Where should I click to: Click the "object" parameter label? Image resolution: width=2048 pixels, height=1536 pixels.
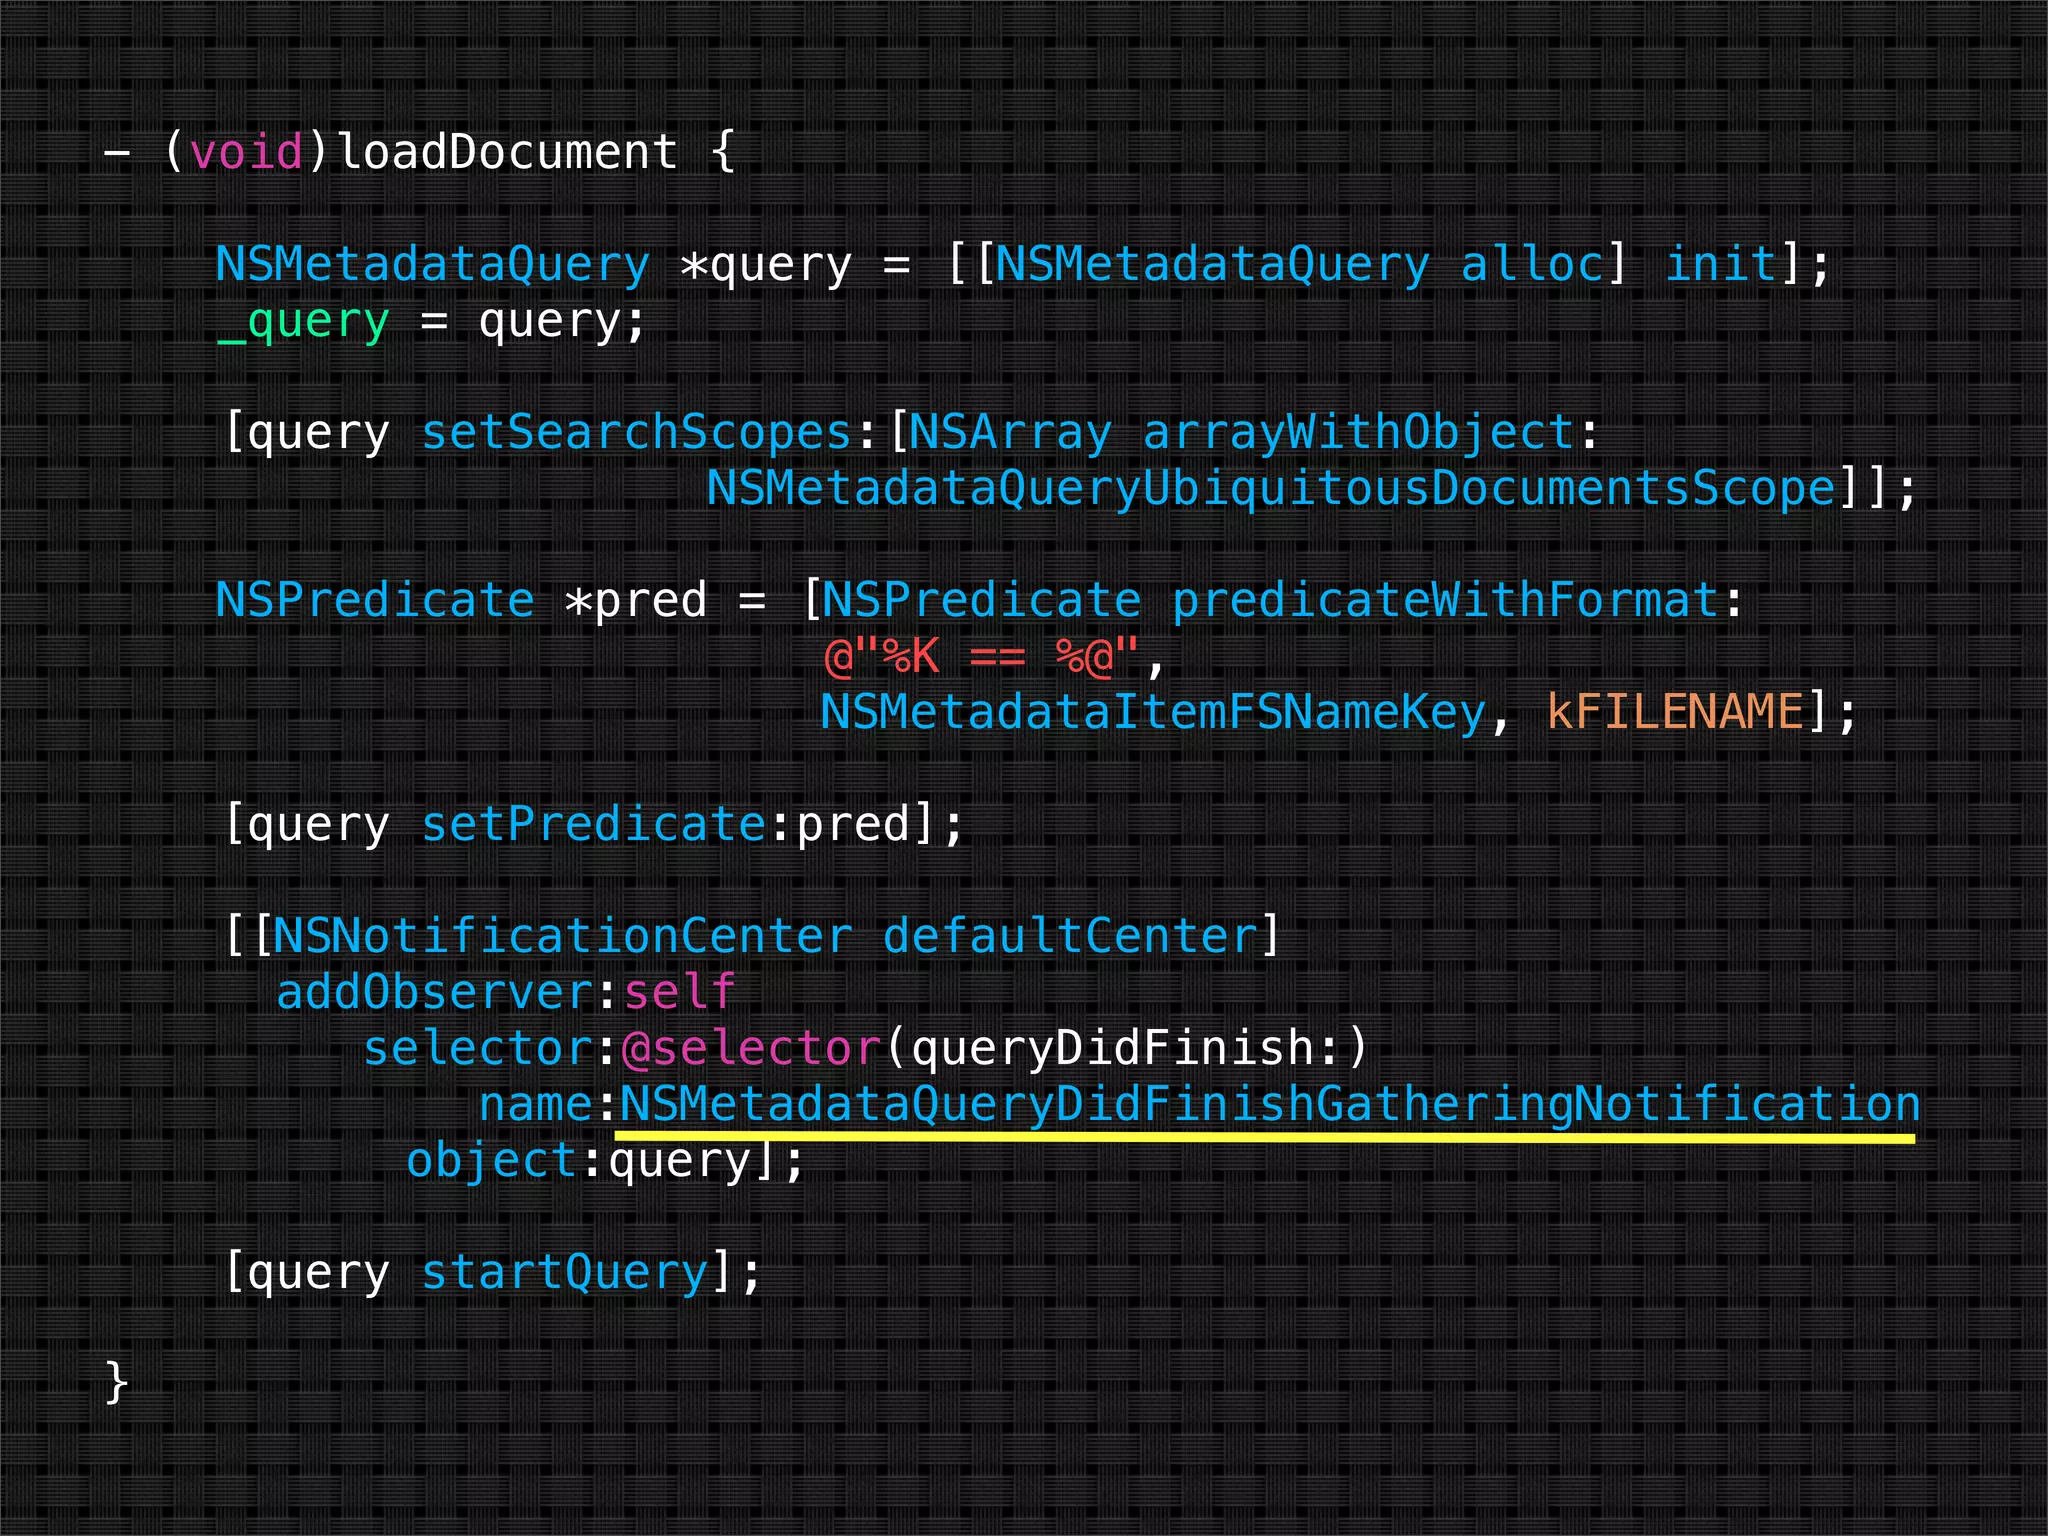(492, 1161)
